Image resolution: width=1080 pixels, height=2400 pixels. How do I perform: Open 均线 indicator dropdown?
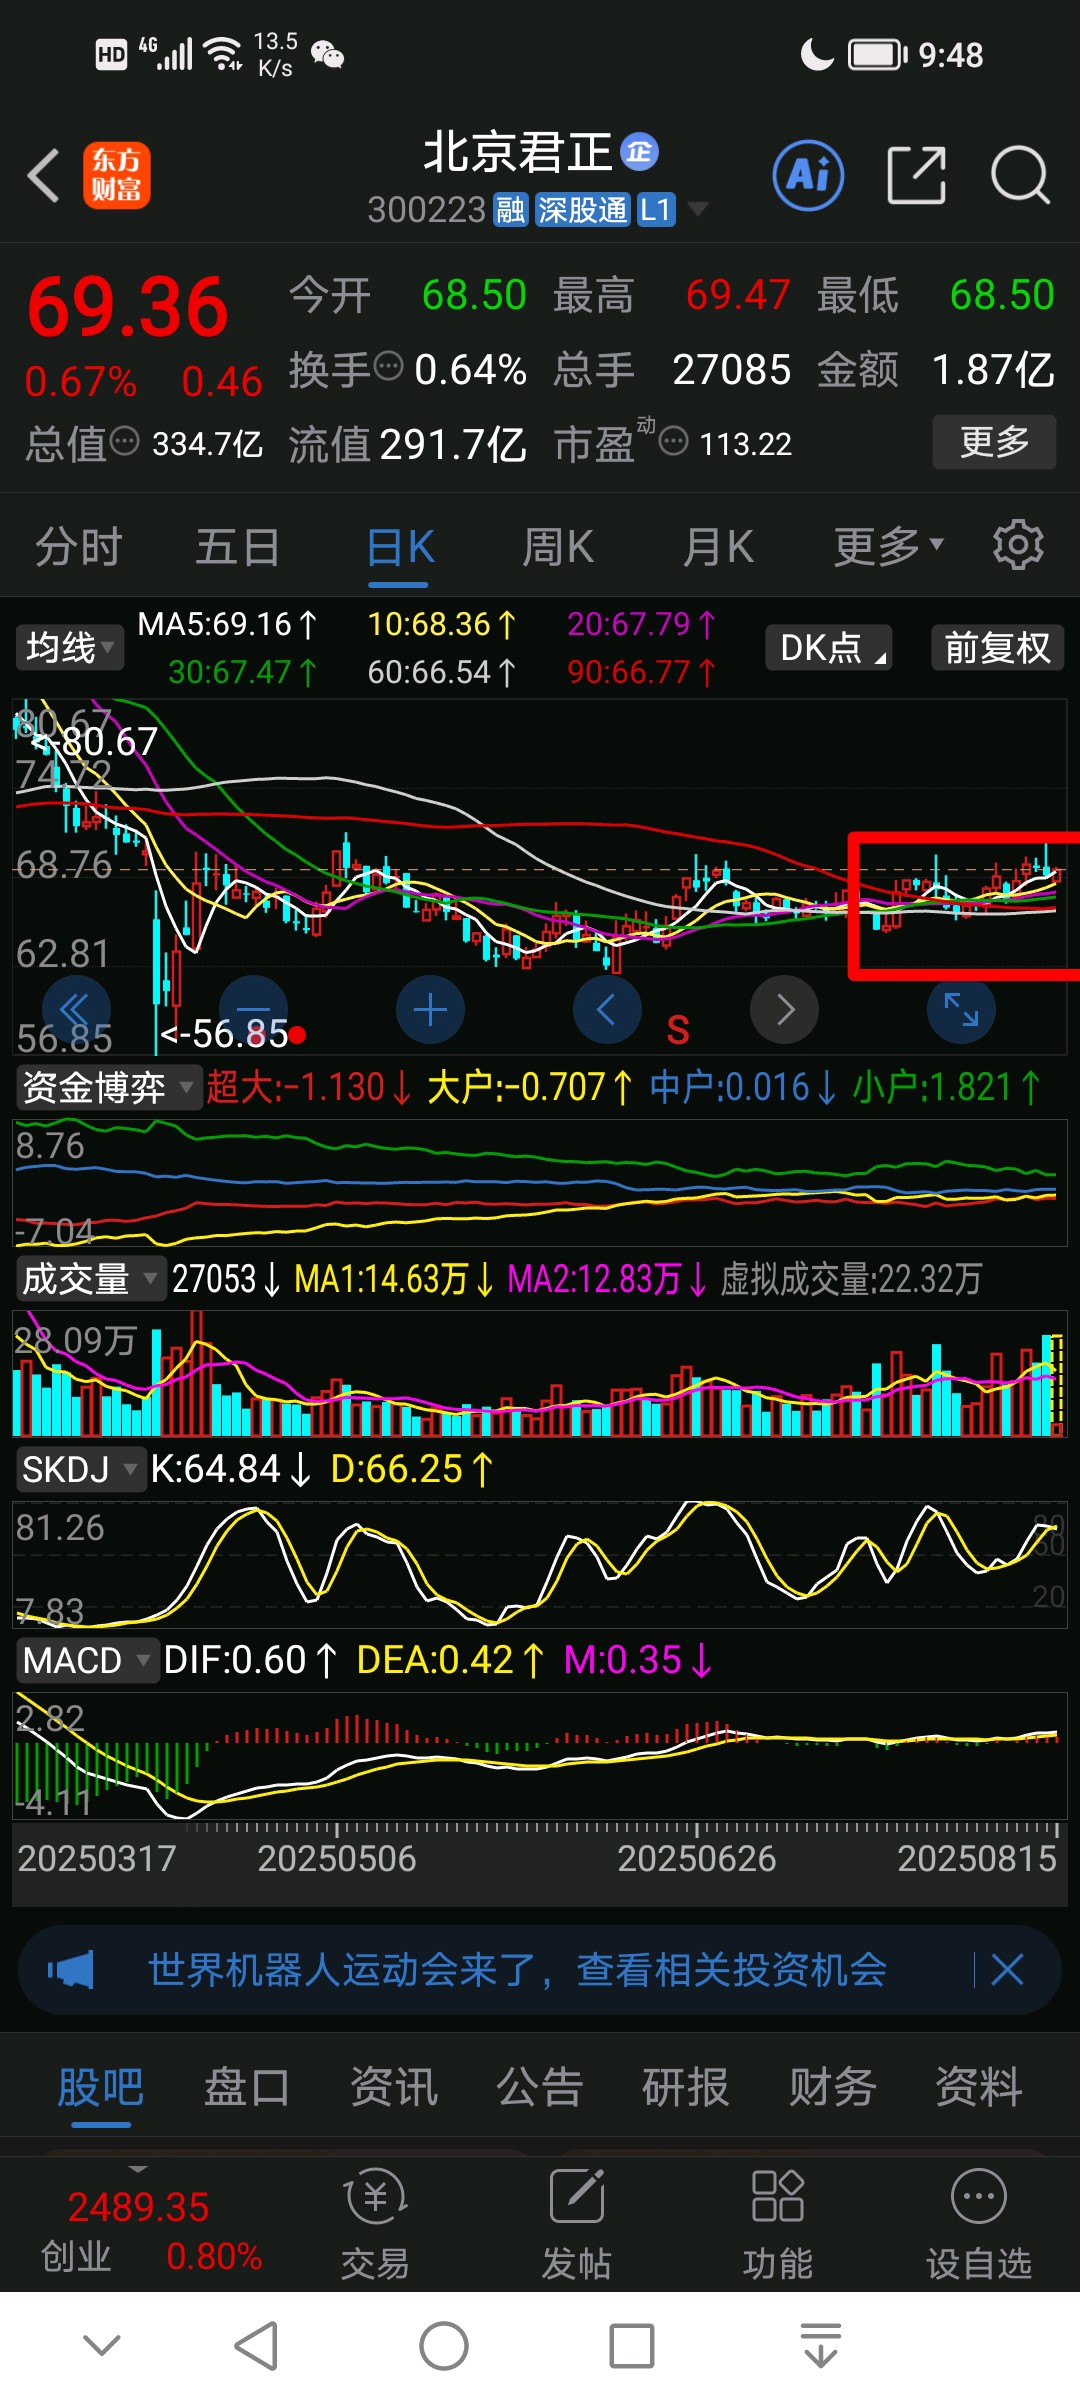[69, 648]
